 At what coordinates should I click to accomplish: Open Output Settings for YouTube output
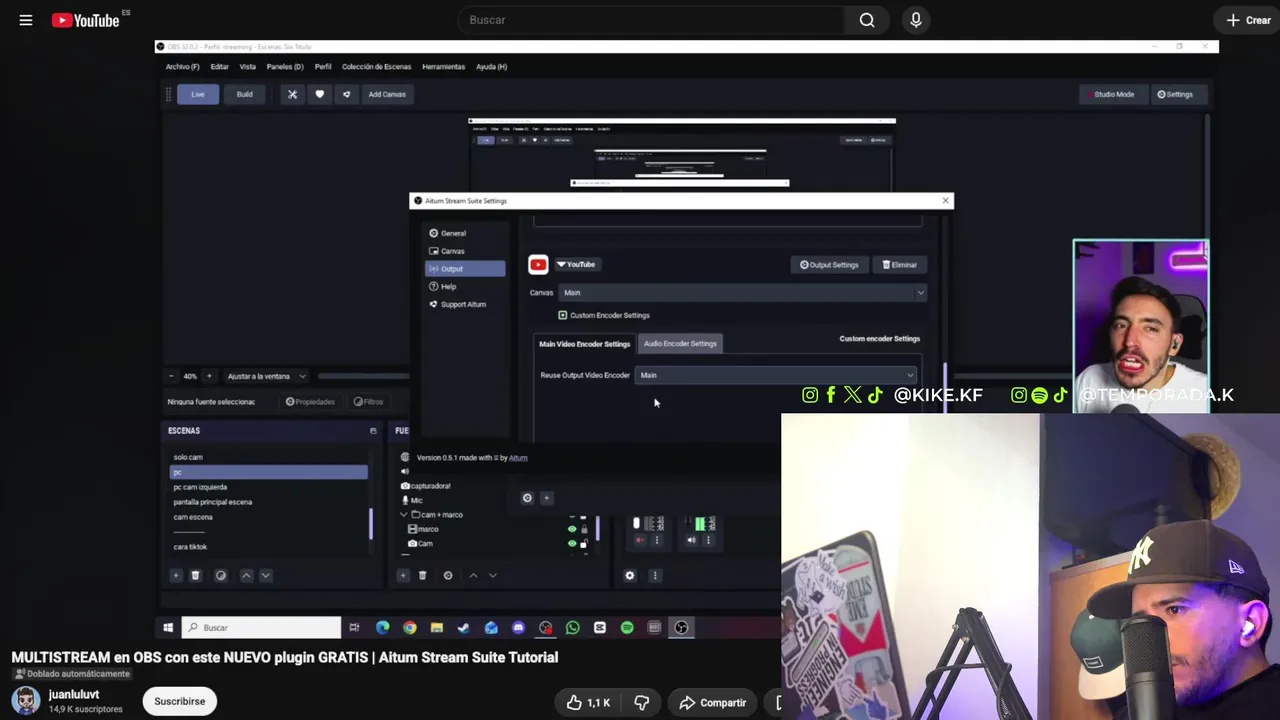point(829,265)
